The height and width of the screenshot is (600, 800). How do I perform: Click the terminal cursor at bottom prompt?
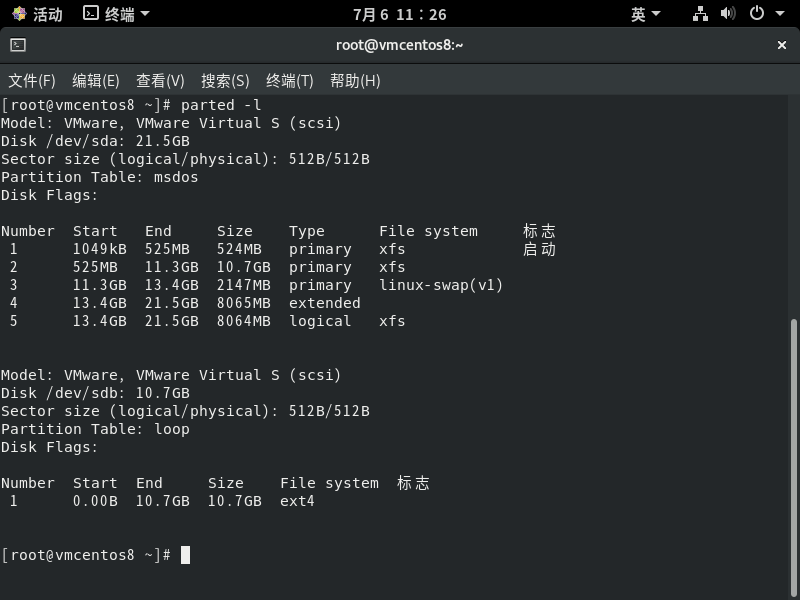[185, 555]
